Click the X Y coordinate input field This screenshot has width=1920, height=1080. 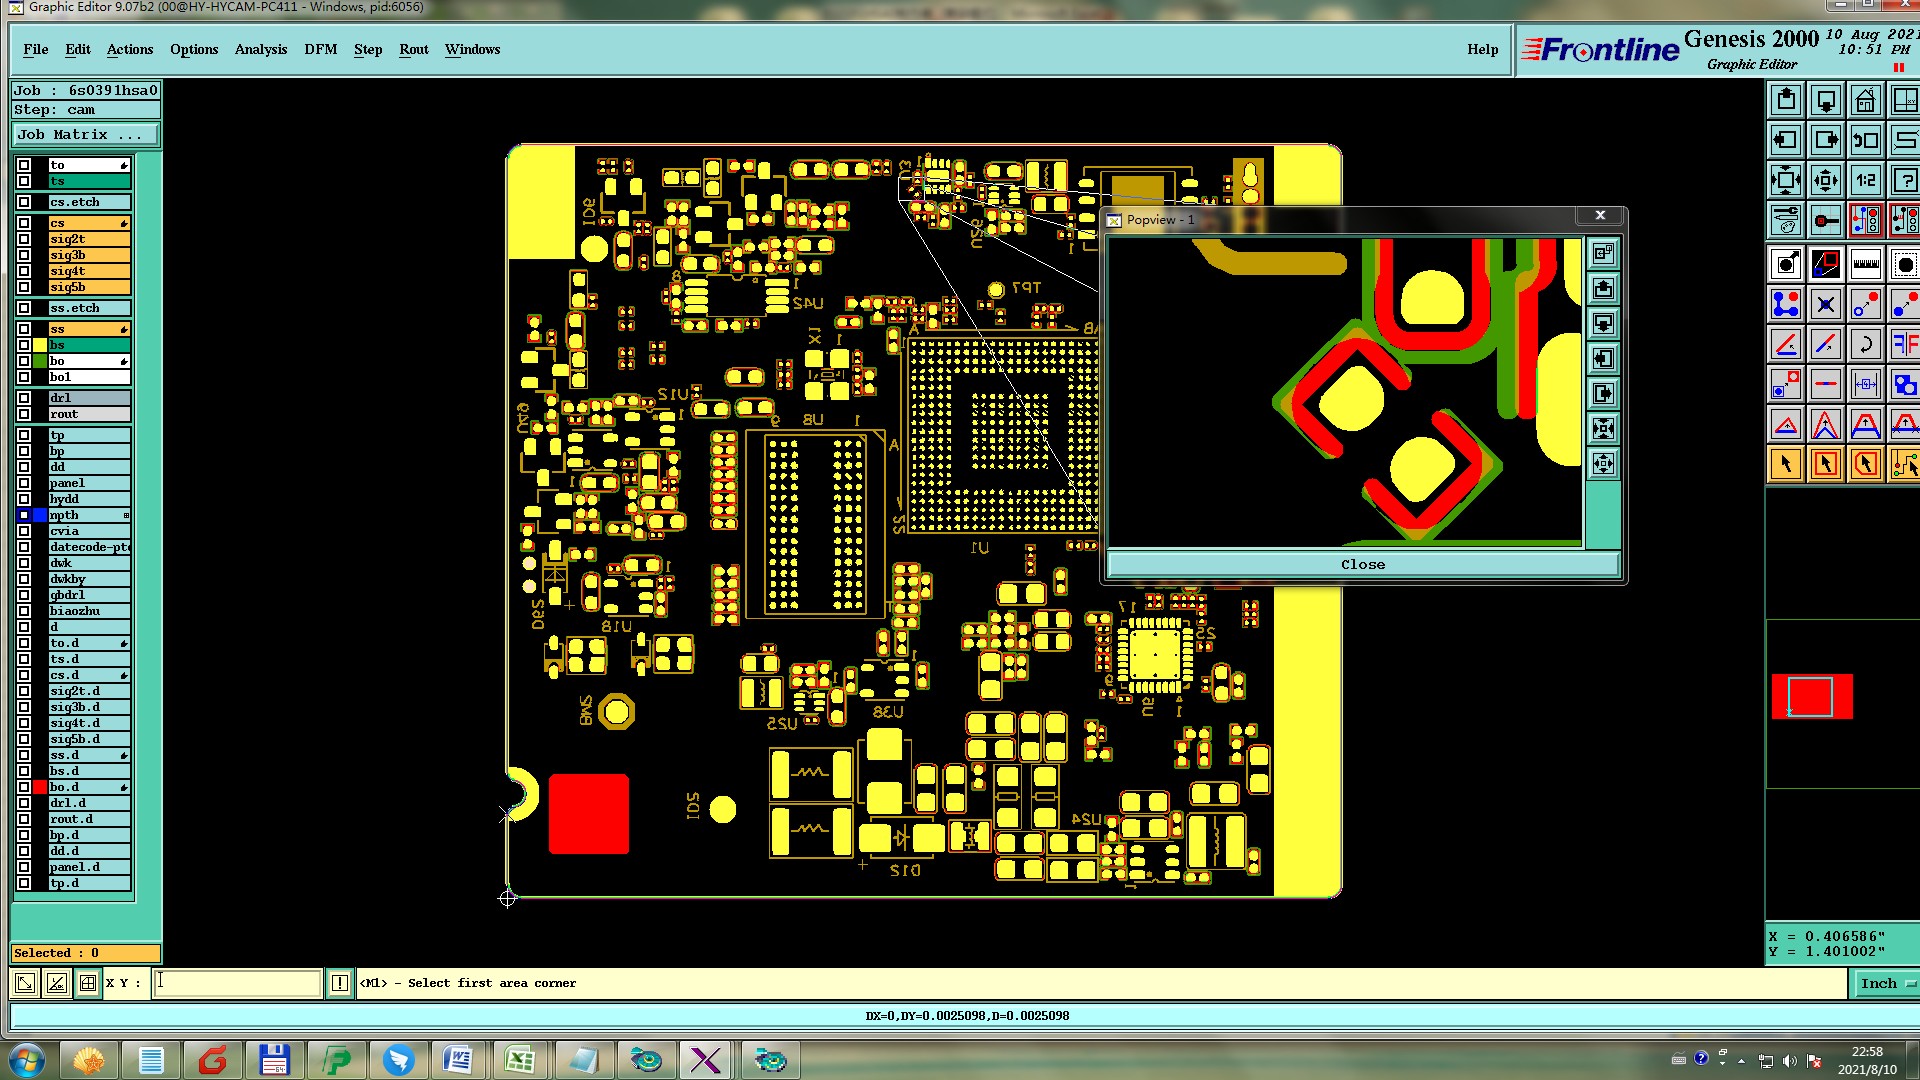click(x=238, y=983)
